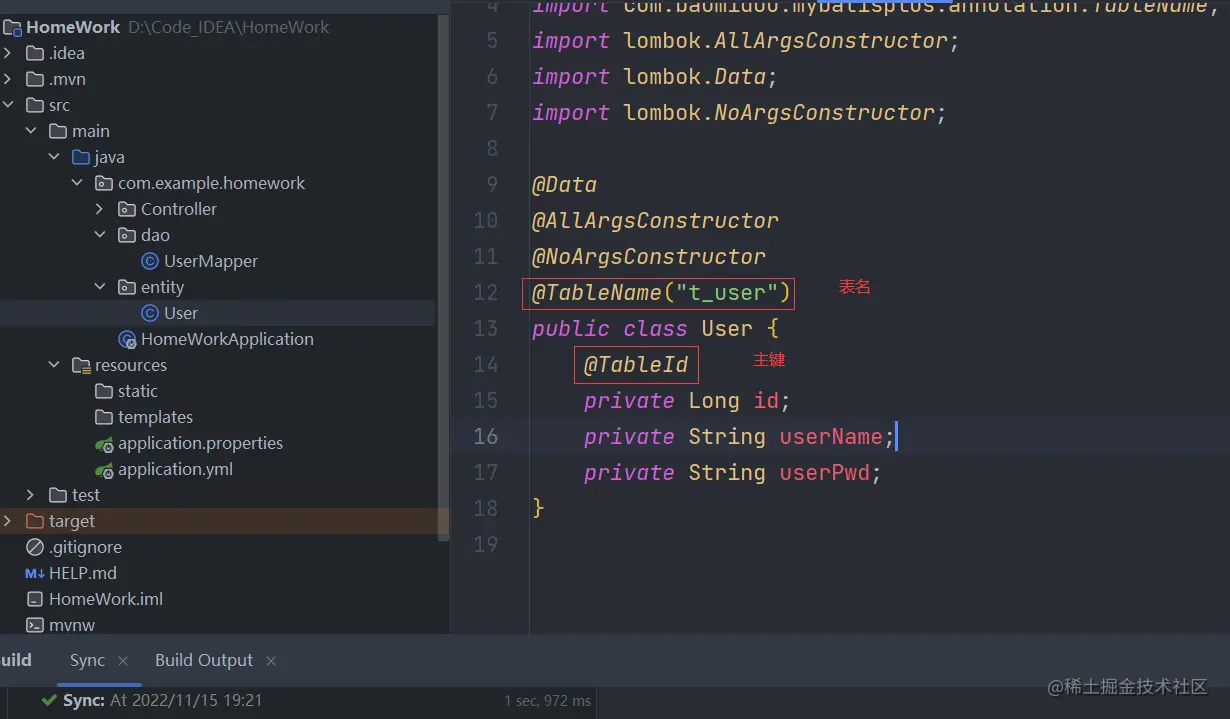Click the mvnw script file icon
The image size is (1230, 719).
coord(35,625)
